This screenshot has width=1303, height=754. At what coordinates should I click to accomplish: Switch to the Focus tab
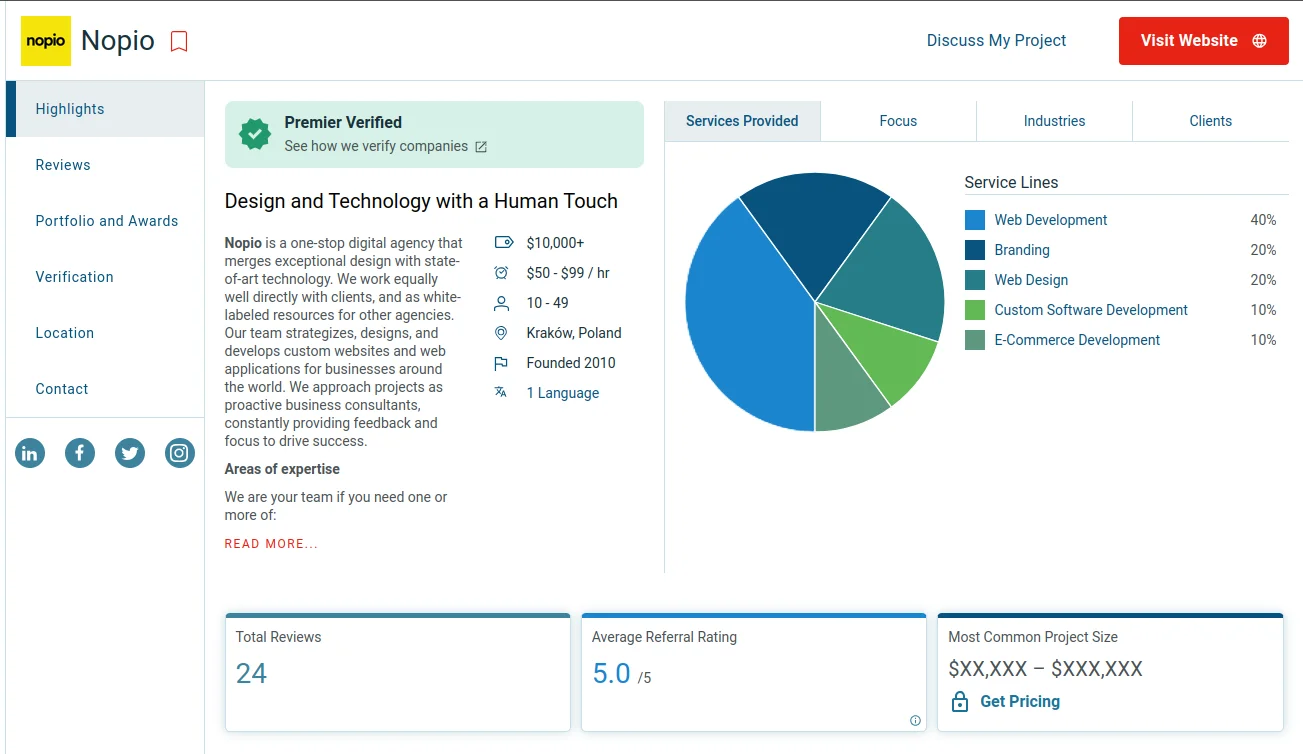(898, 121)
